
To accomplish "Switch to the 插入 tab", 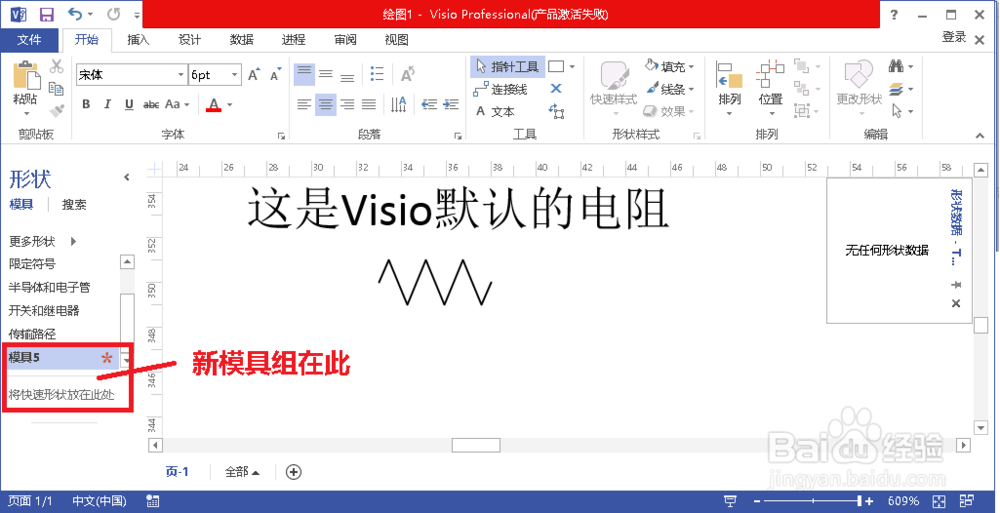I will (x=138, y=40).
